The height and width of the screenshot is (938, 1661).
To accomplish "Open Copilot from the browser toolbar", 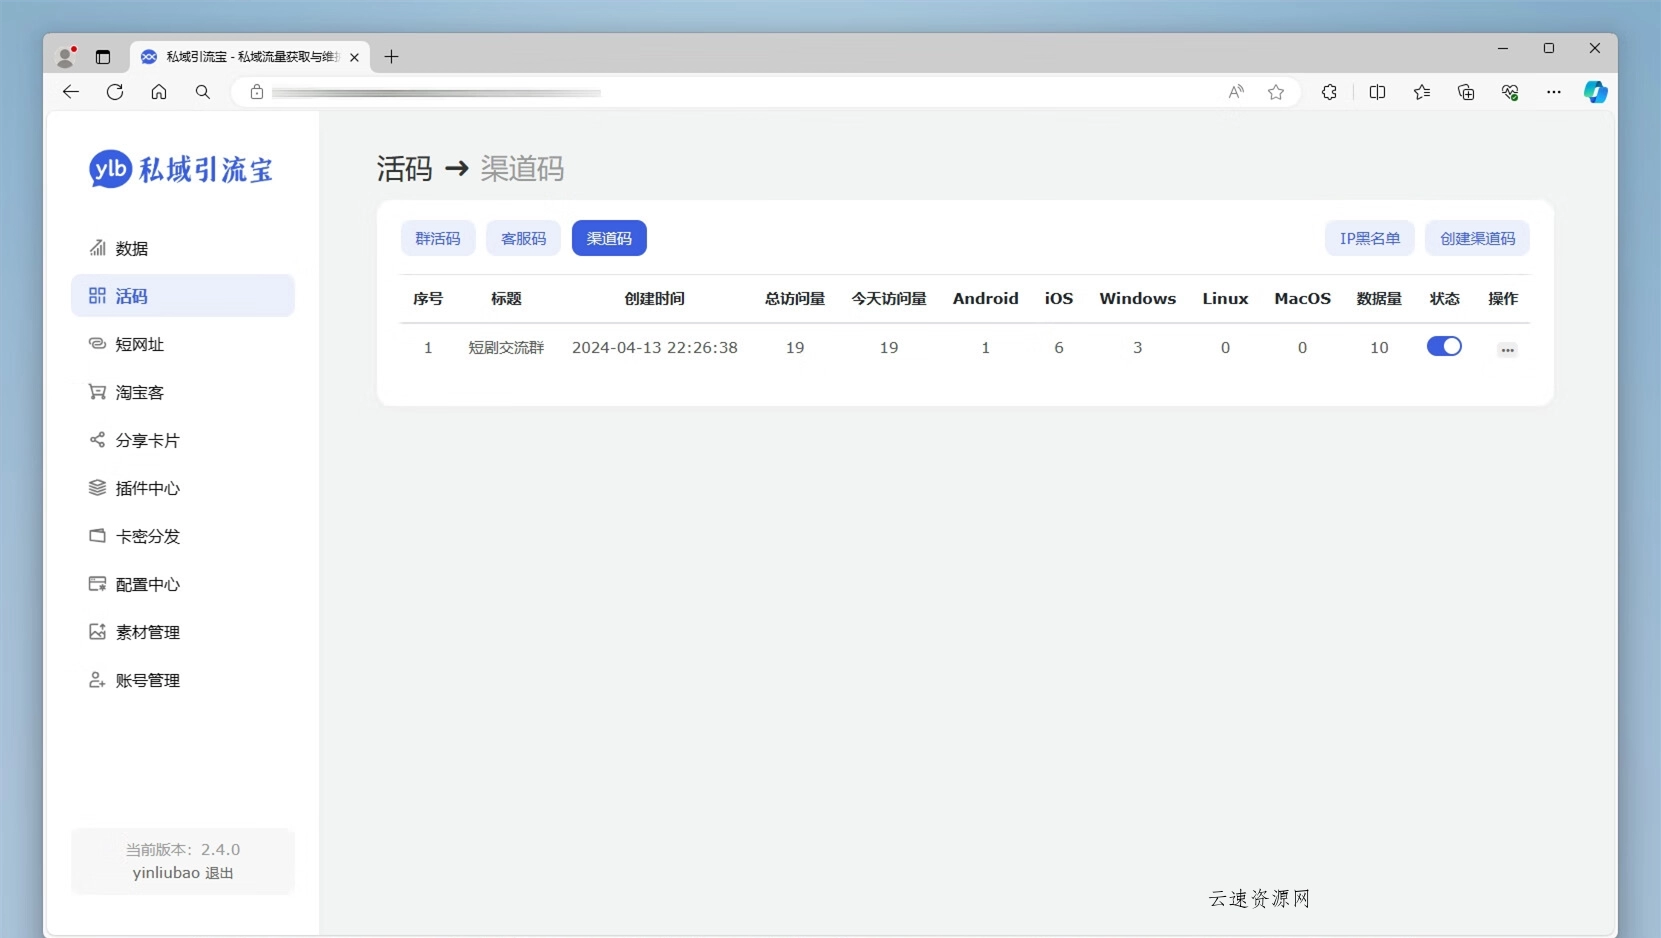I will 1596,92.
